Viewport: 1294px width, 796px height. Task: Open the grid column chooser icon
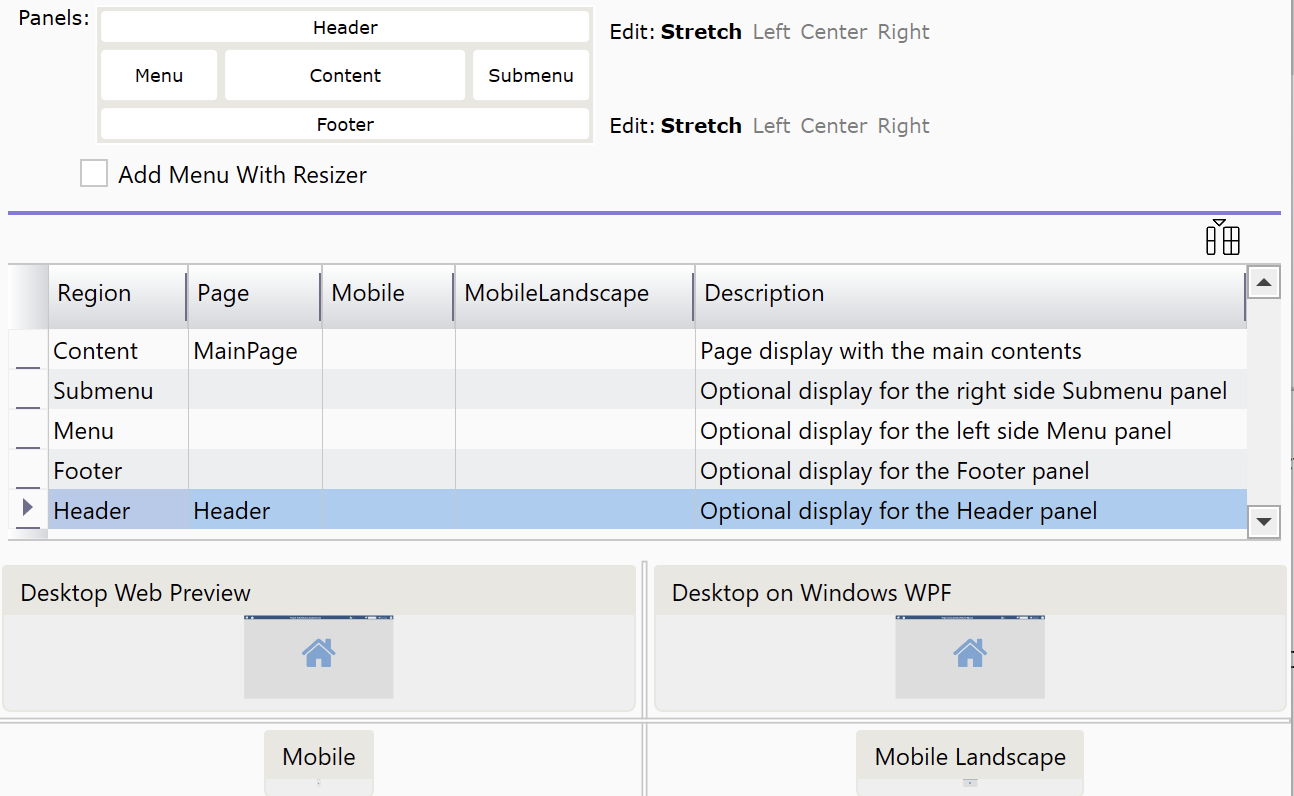click(1222, 238)
